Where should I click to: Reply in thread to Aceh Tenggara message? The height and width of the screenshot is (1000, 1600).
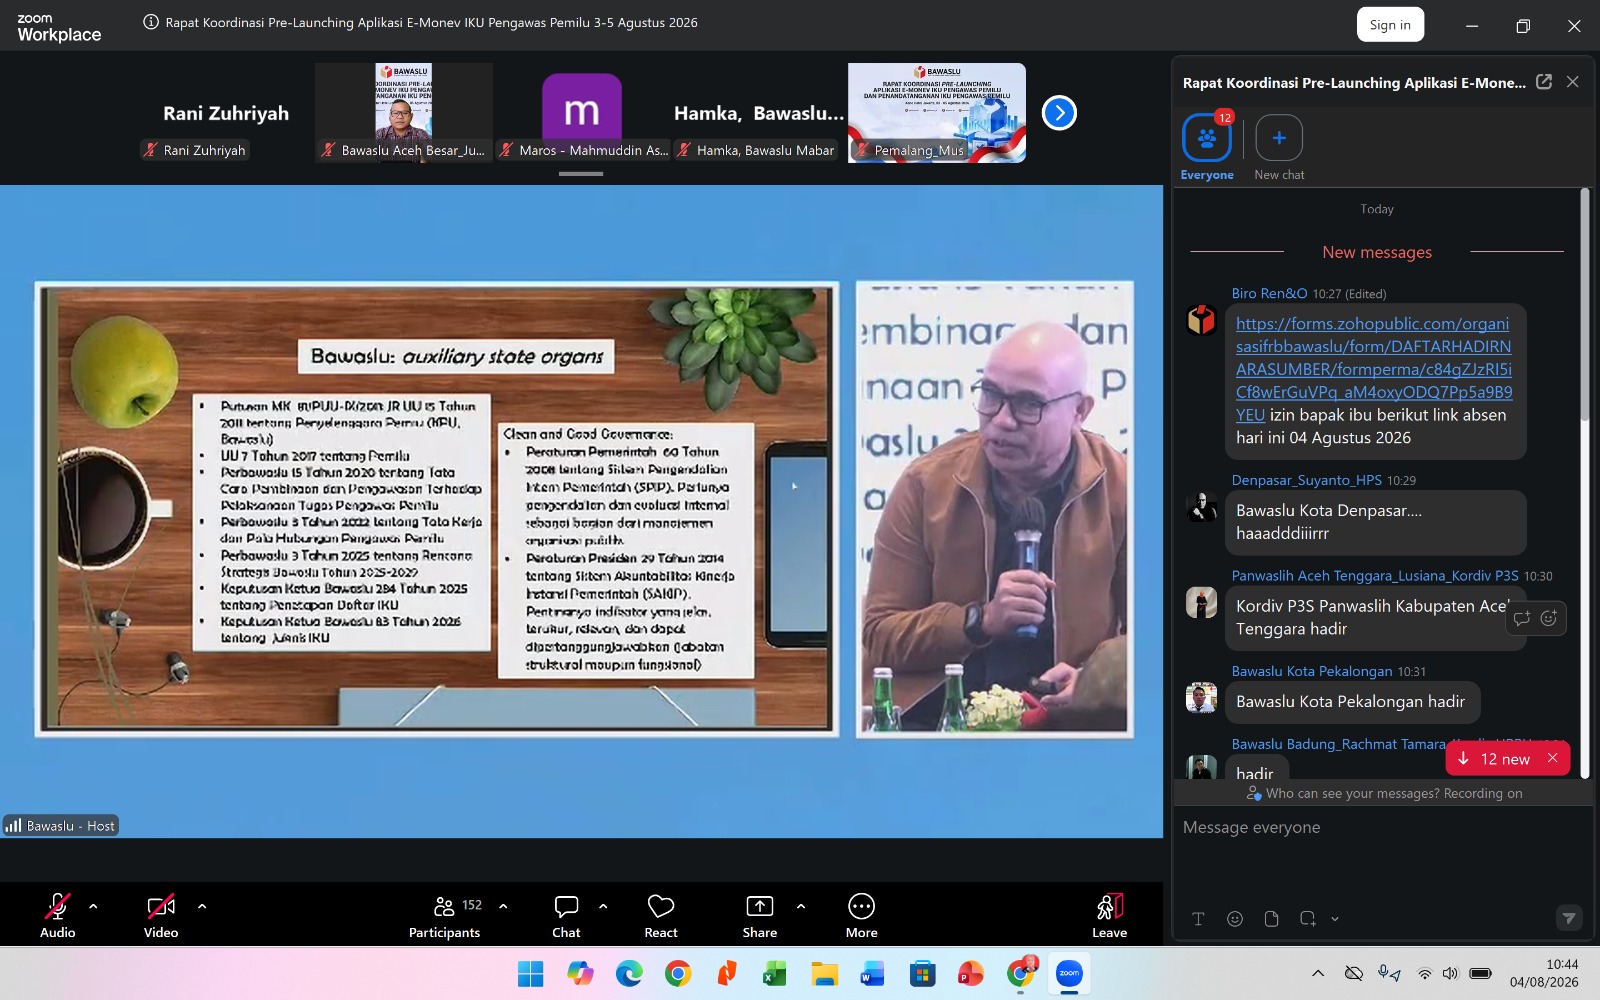pos(1522,618)
